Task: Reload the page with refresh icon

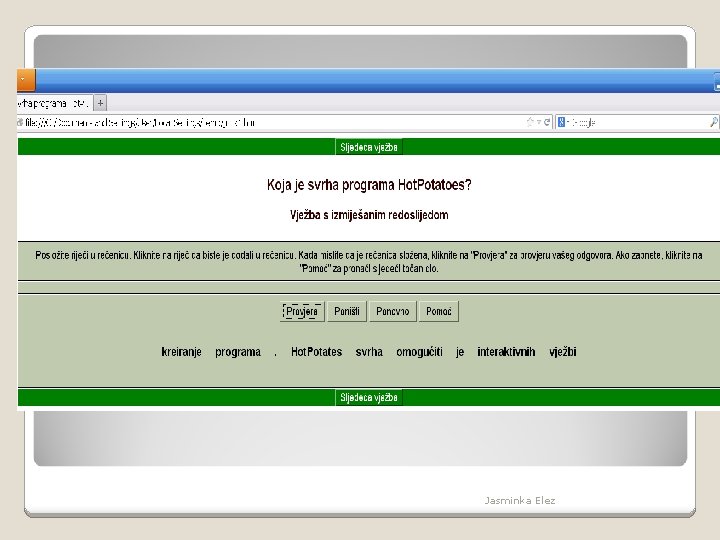Action: click(546, 122)
